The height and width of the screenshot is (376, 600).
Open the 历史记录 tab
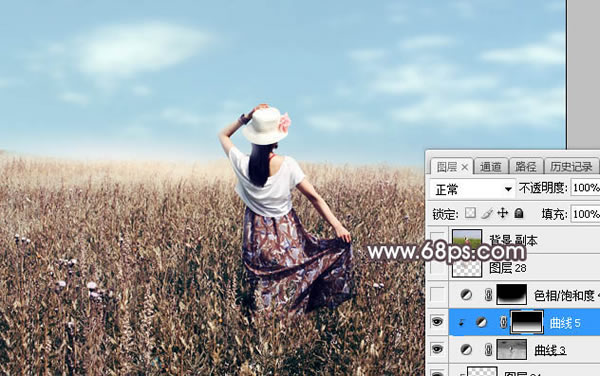point(571,167)
